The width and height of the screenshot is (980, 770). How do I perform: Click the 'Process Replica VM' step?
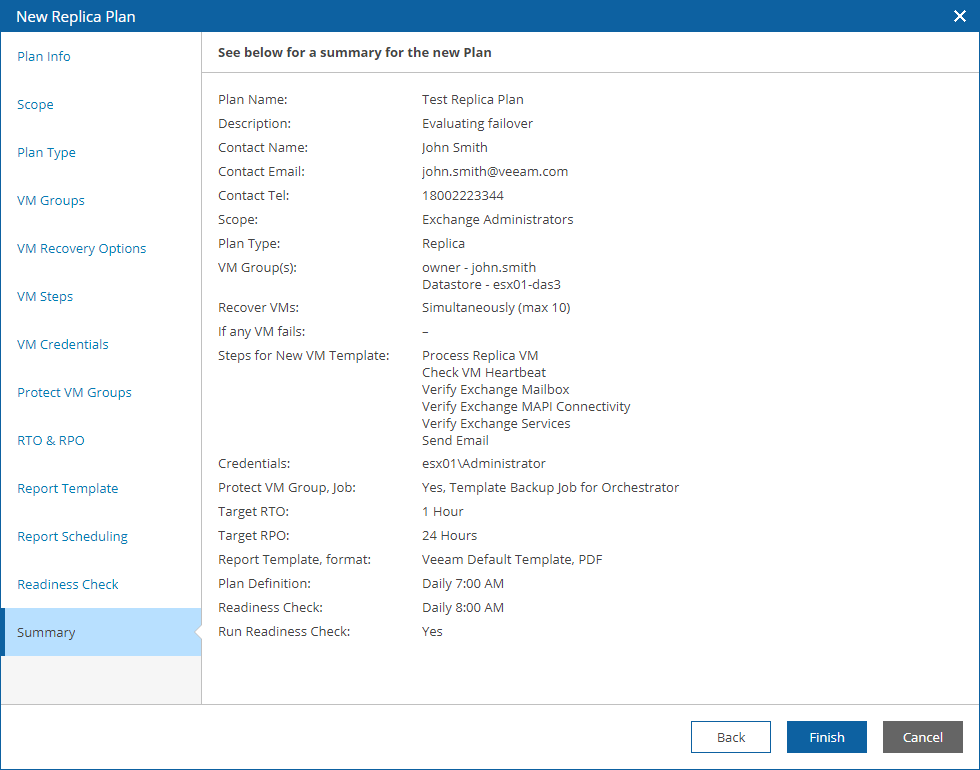point(480,356)
